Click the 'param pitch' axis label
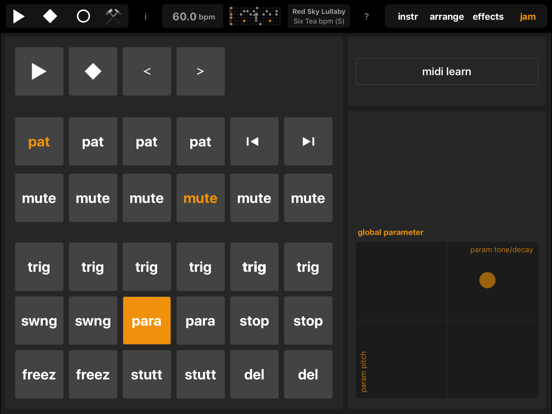Viewport: 552px width, 414px height. 364,372
